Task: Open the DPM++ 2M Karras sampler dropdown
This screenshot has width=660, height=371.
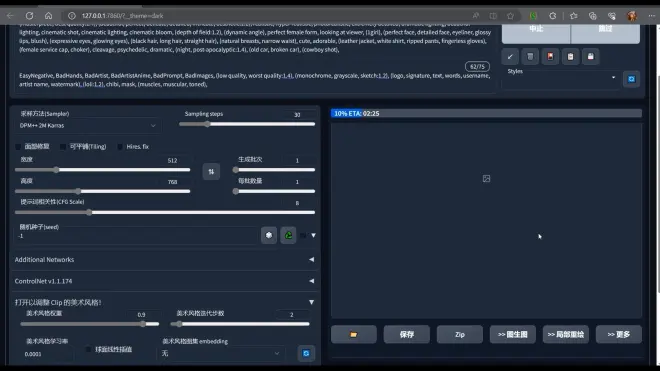Action: [x=88, y=125]
